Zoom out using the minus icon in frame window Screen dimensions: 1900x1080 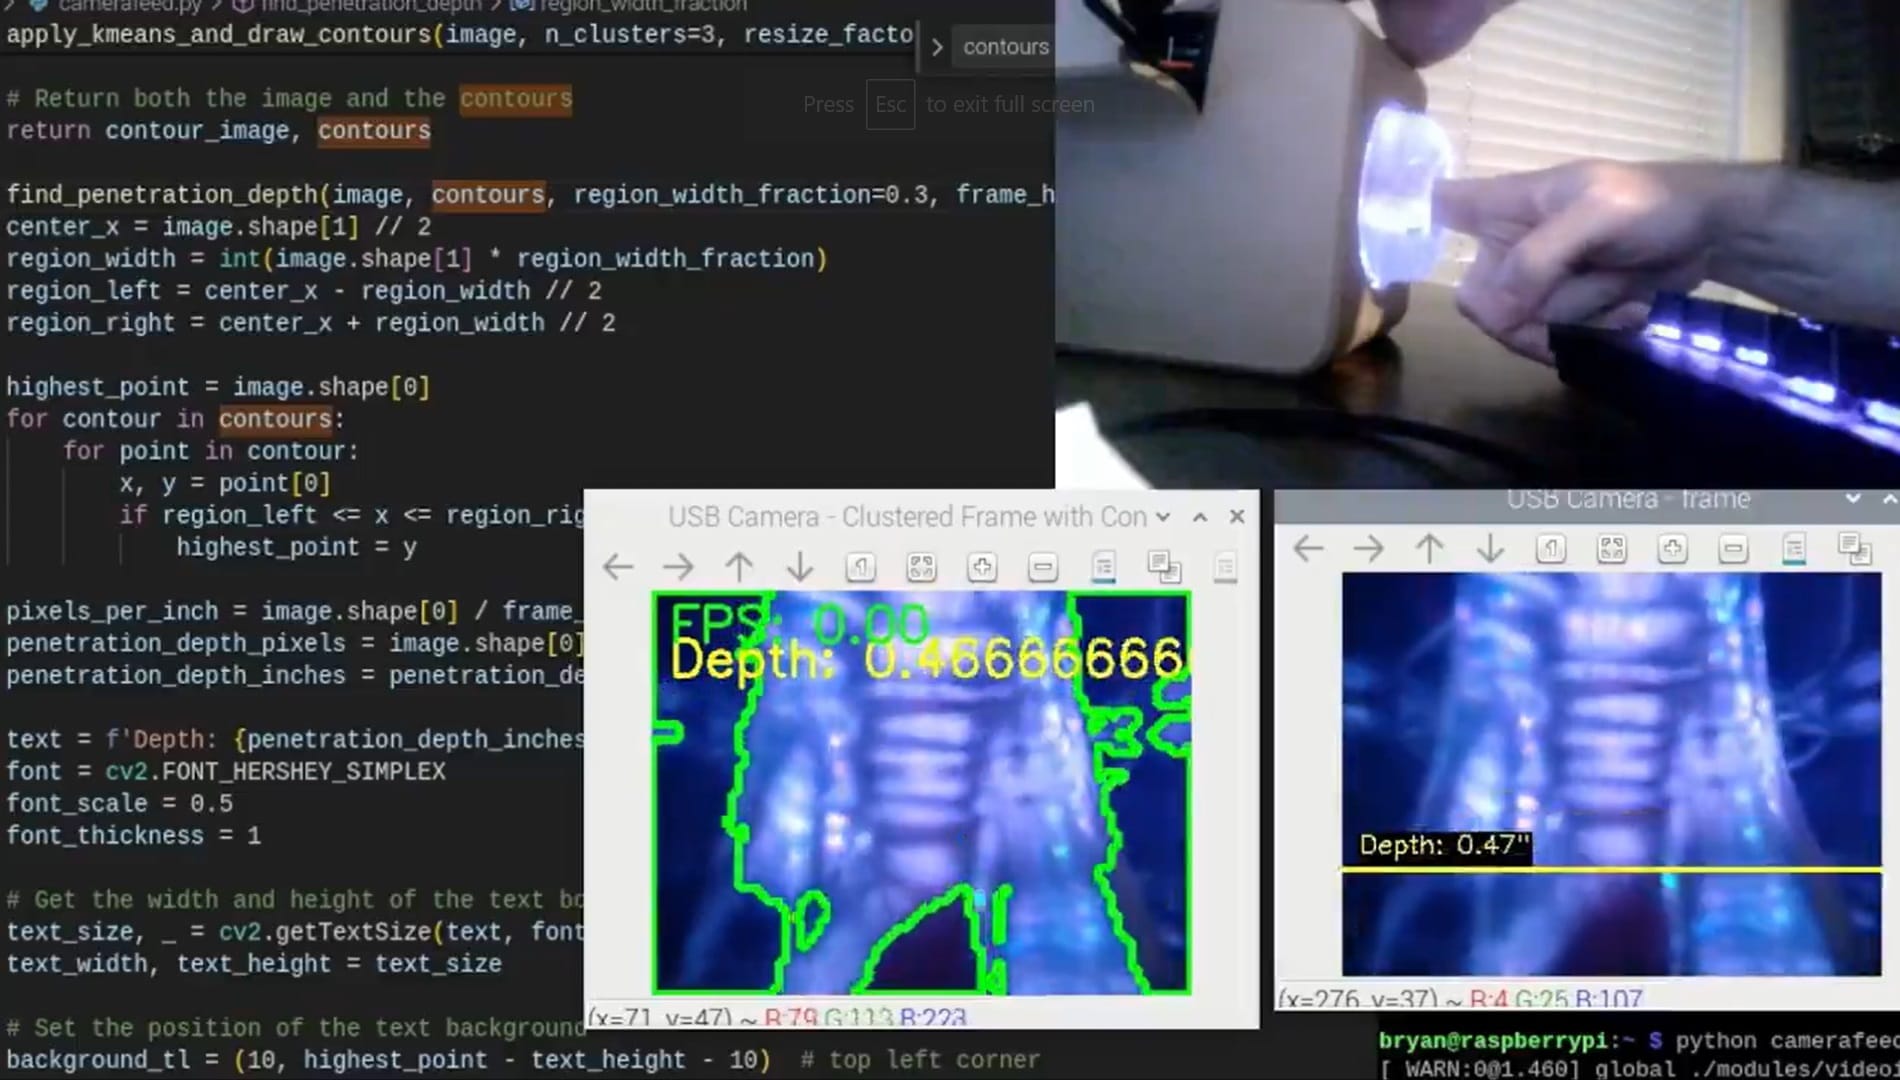click(1733, 549)
